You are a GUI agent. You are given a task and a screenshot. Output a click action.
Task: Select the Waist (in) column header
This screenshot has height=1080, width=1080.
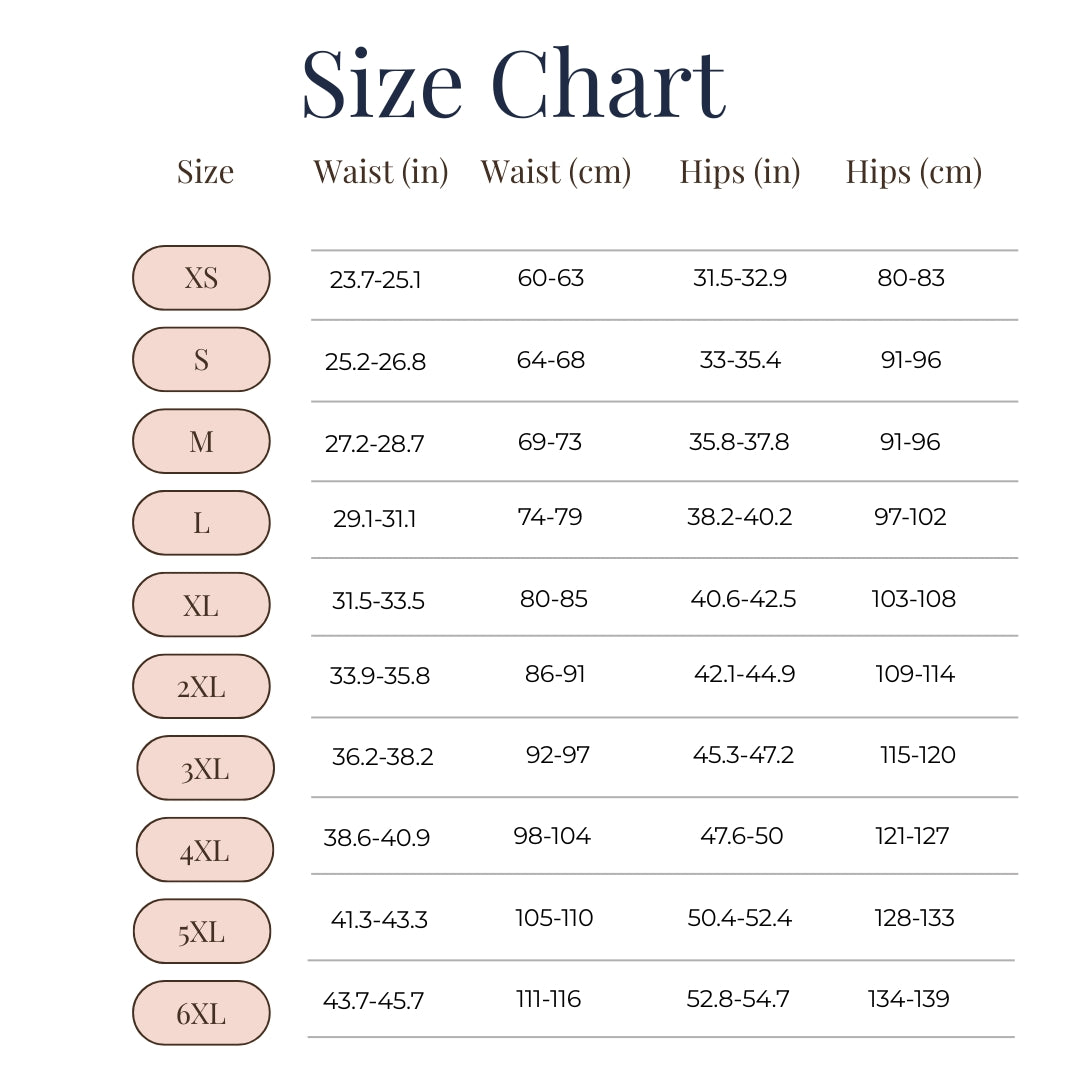click(380, 172)
